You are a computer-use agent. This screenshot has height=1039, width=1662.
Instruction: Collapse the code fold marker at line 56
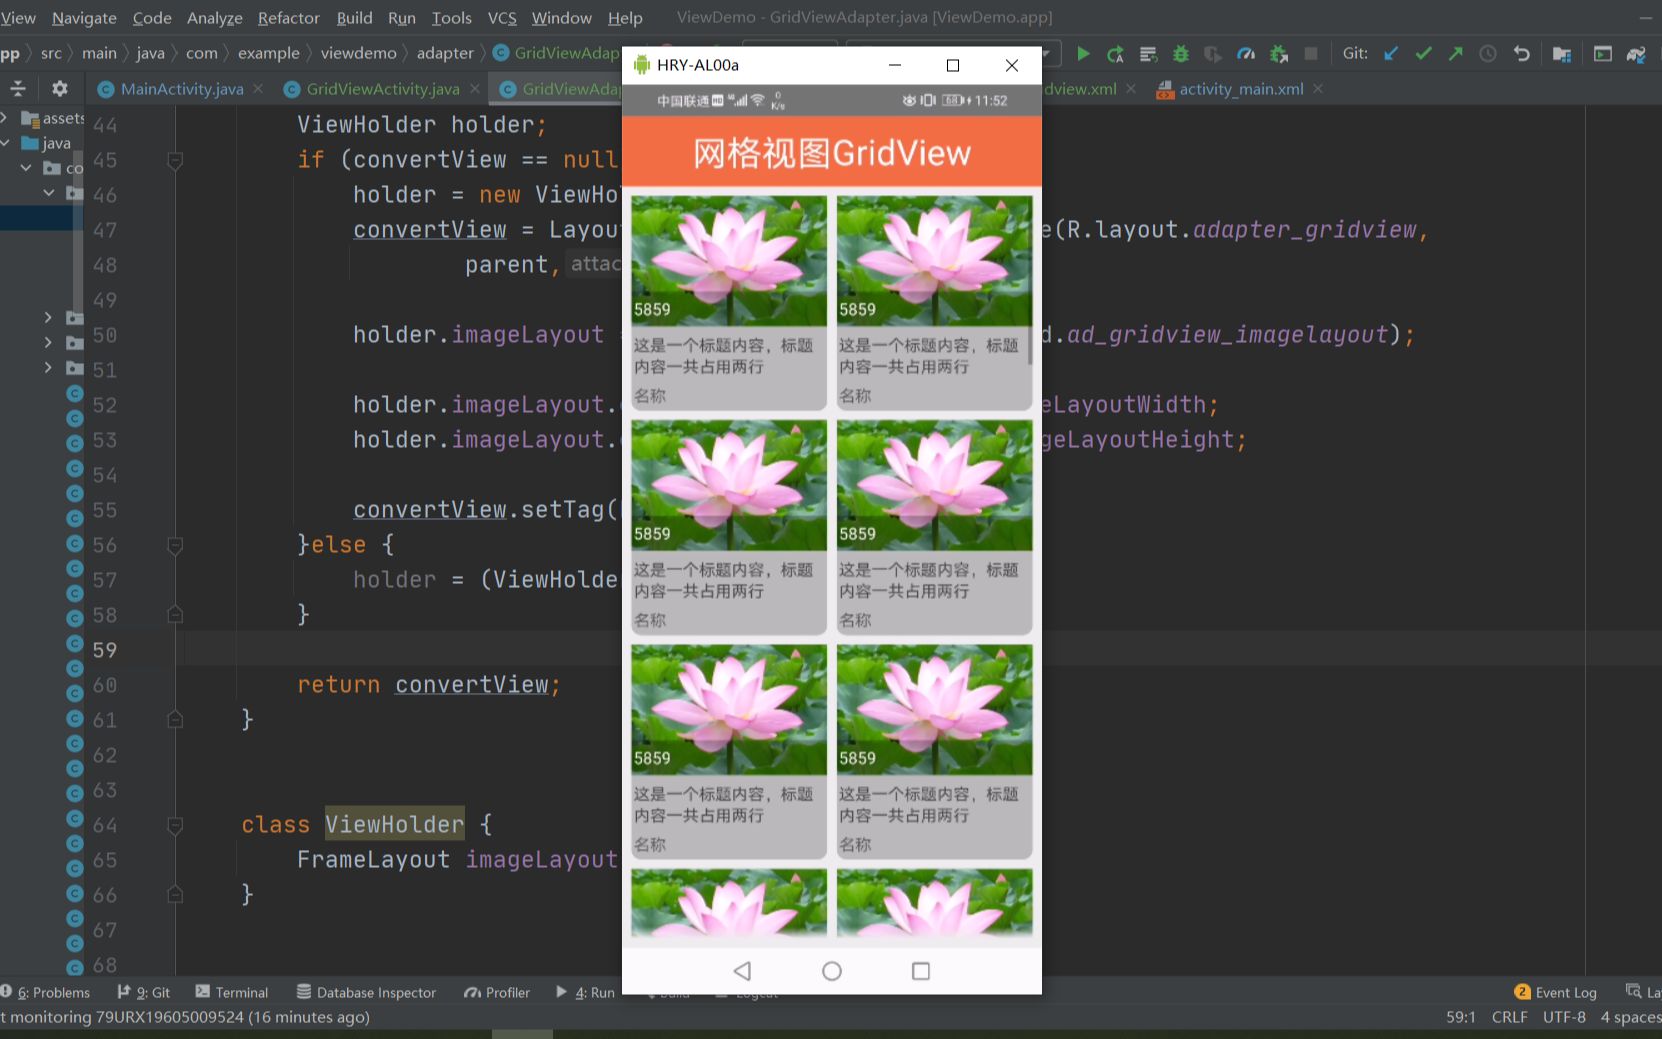click(175, 545)
